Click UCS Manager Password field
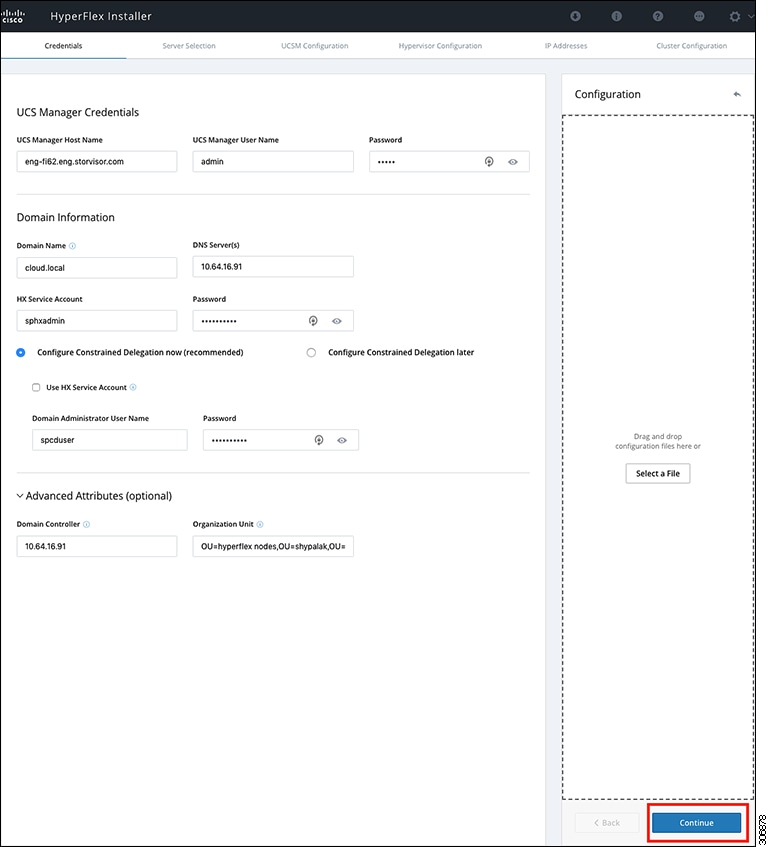Viewport: 768px width, 847px height. [449, 162]
